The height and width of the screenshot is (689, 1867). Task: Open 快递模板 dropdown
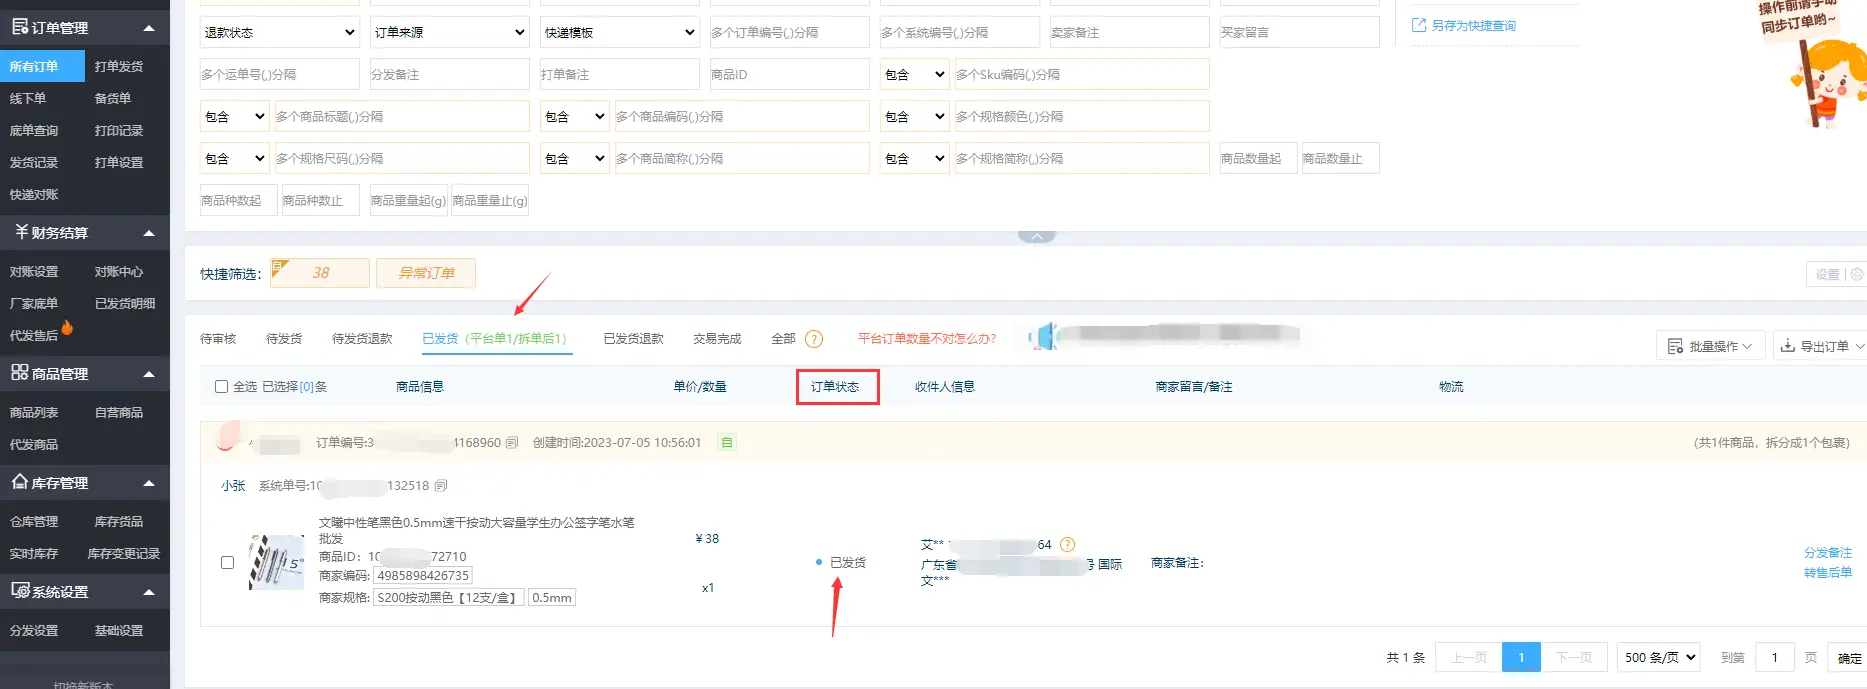(x=620, y=32)
